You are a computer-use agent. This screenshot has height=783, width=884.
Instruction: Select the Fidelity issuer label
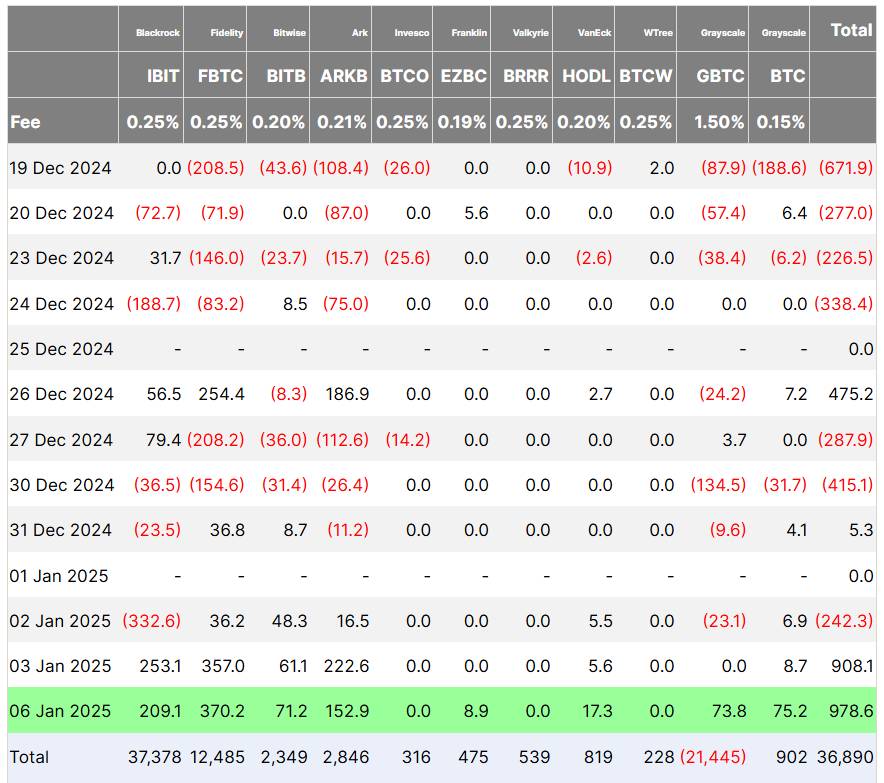point(227,33)
